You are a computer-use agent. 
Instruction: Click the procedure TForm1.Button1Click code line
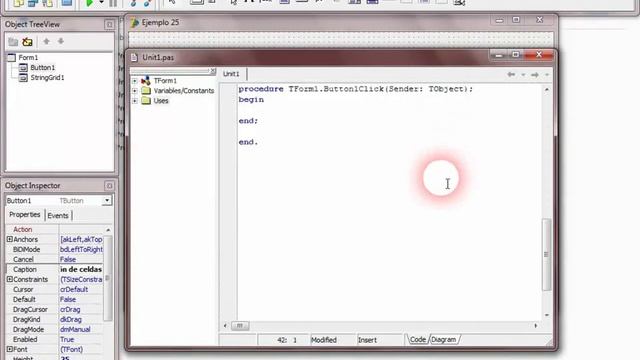pyautogui.click(x=356, y=89)
